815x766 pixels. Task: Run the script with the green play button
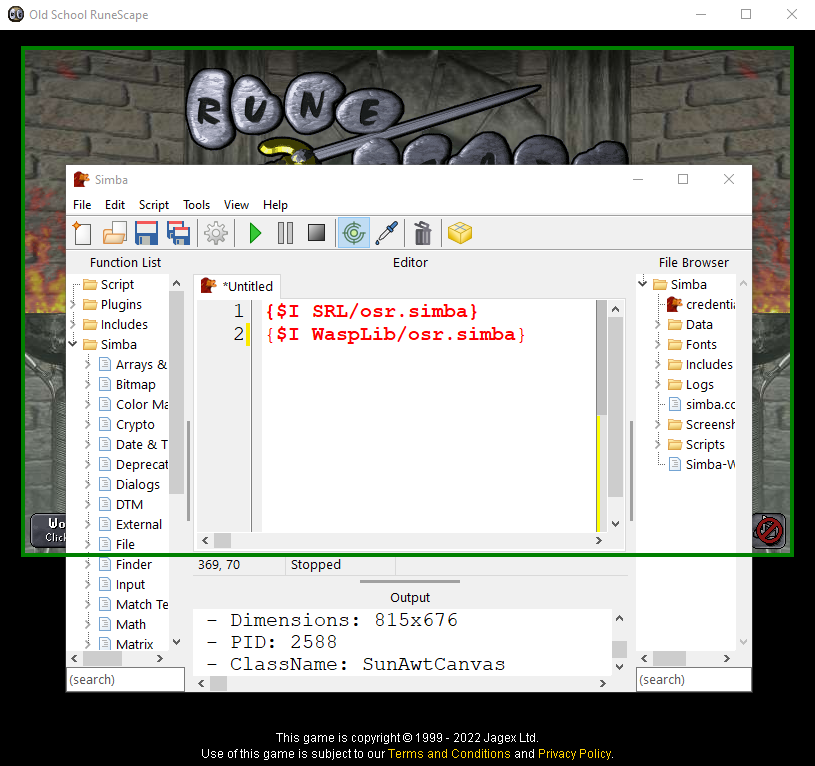pos(255,233)
